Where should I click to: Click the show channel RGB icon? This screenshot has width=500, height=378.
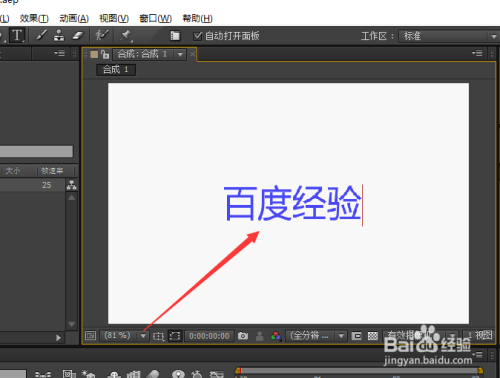(x=276, y=336)
